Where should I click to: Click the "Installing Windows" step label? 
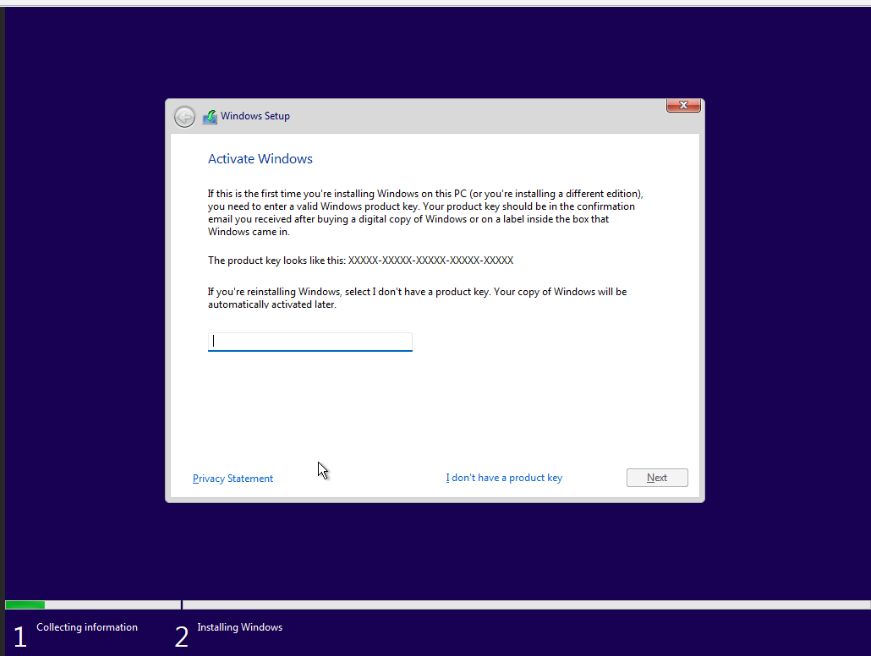click(239, 627)
